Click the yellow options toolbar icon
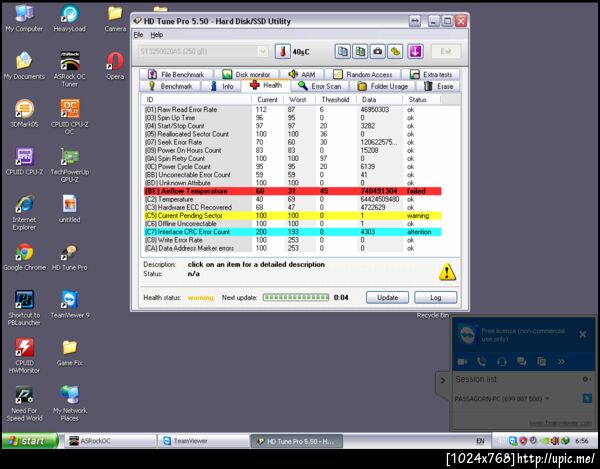Image resolution: width=600 pixels, height=469 pixels. click(x=395, y=51)
